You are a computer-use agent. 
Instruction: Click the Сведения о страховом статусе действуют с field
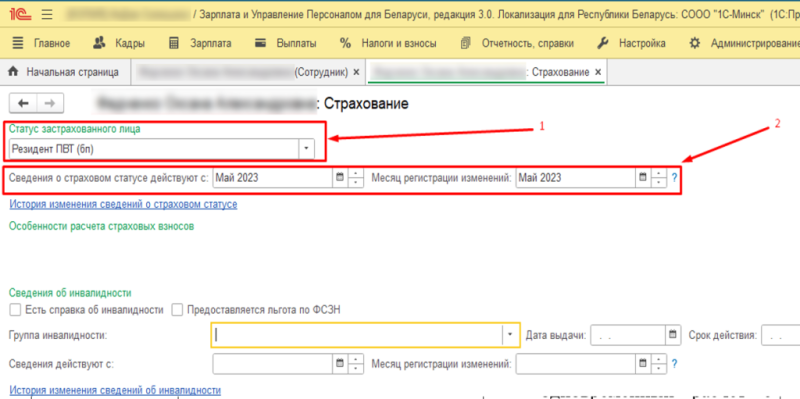(x=273, y=178)
